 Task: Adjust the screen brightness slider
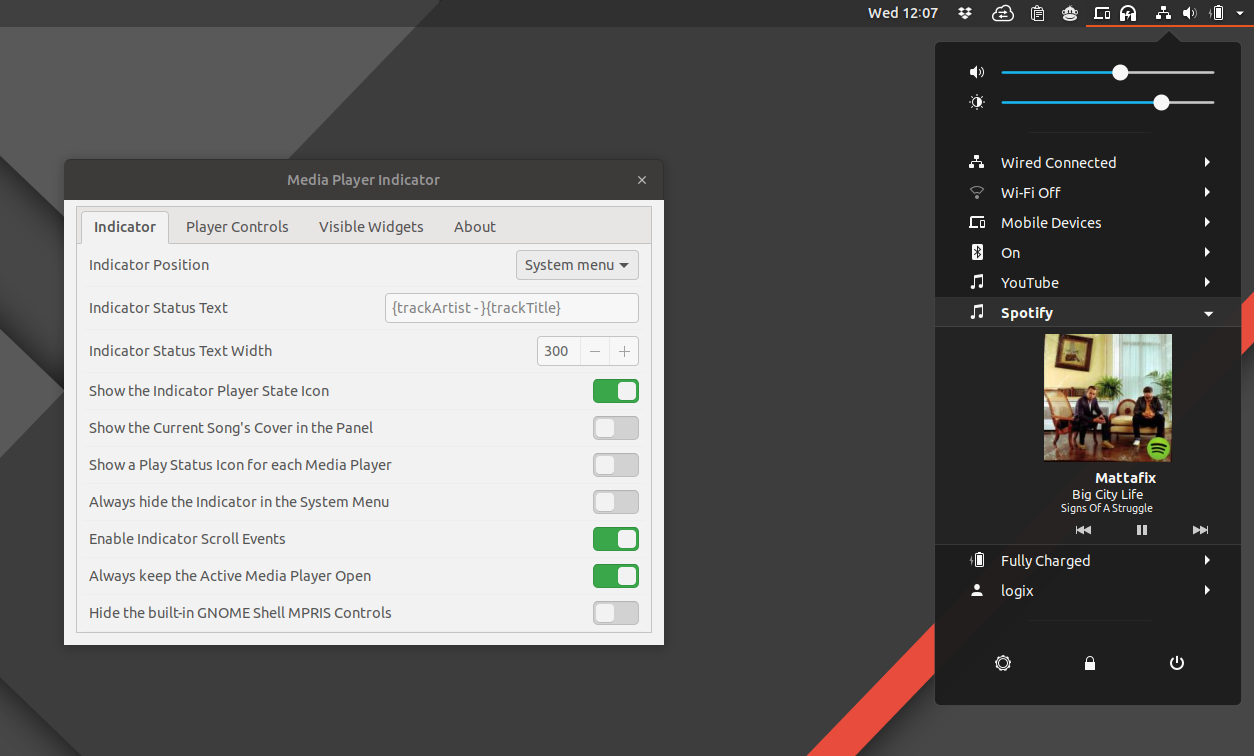pos(1108,102)
